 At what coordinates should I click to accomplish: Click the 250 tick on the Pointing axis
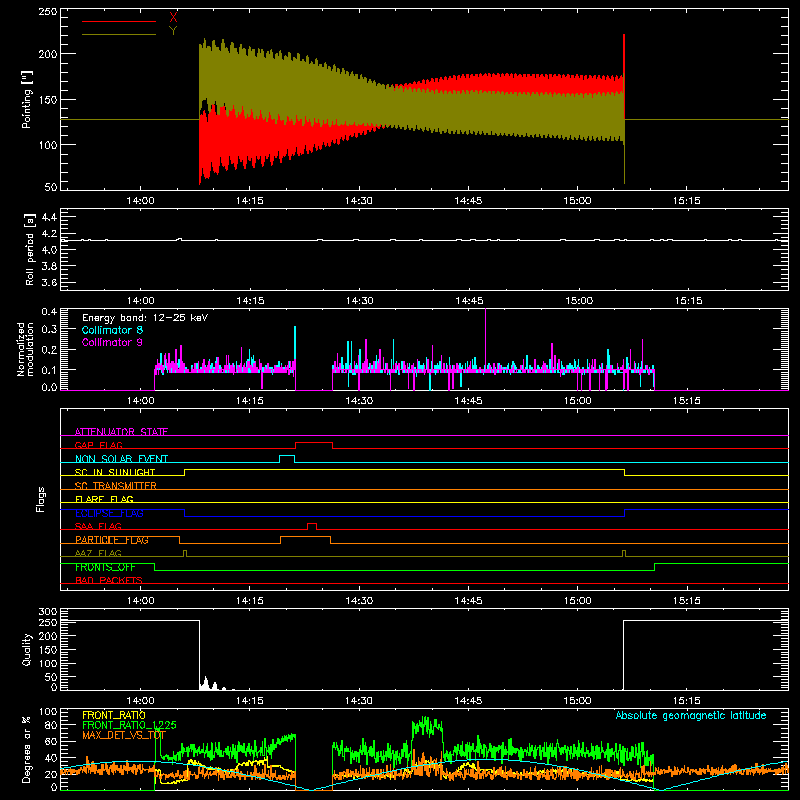48,11
